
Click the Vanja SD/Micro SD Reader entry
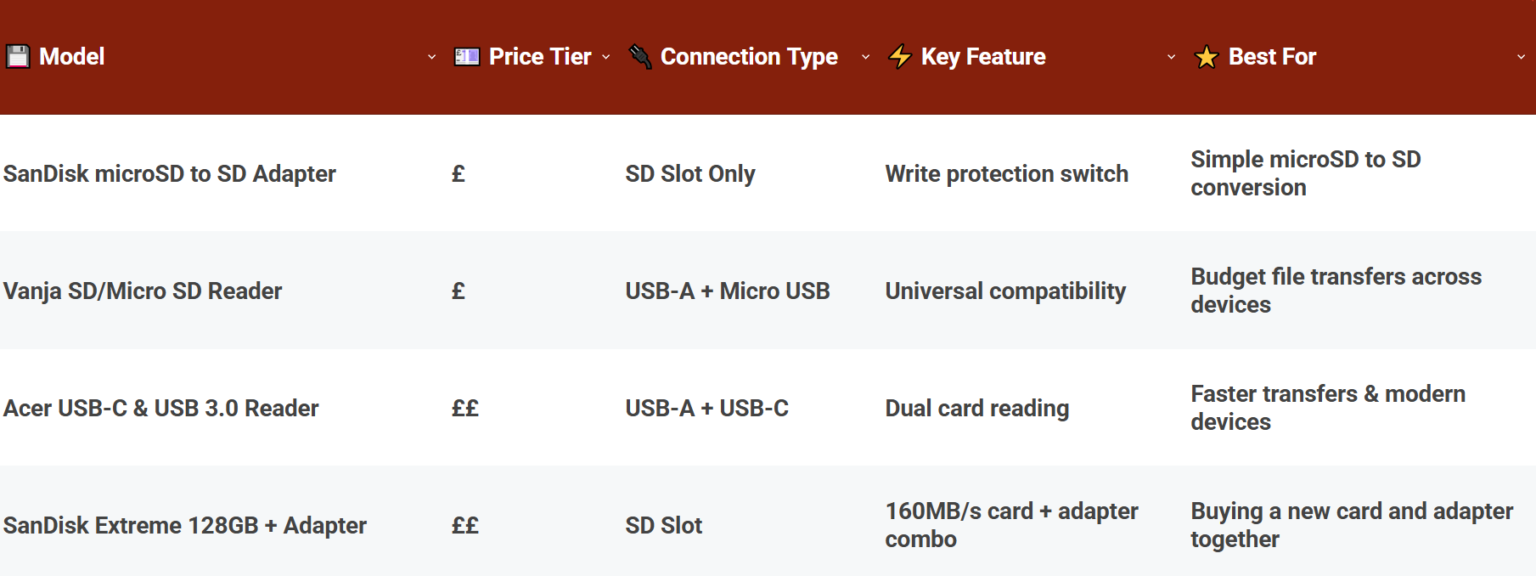coord(143,291)
